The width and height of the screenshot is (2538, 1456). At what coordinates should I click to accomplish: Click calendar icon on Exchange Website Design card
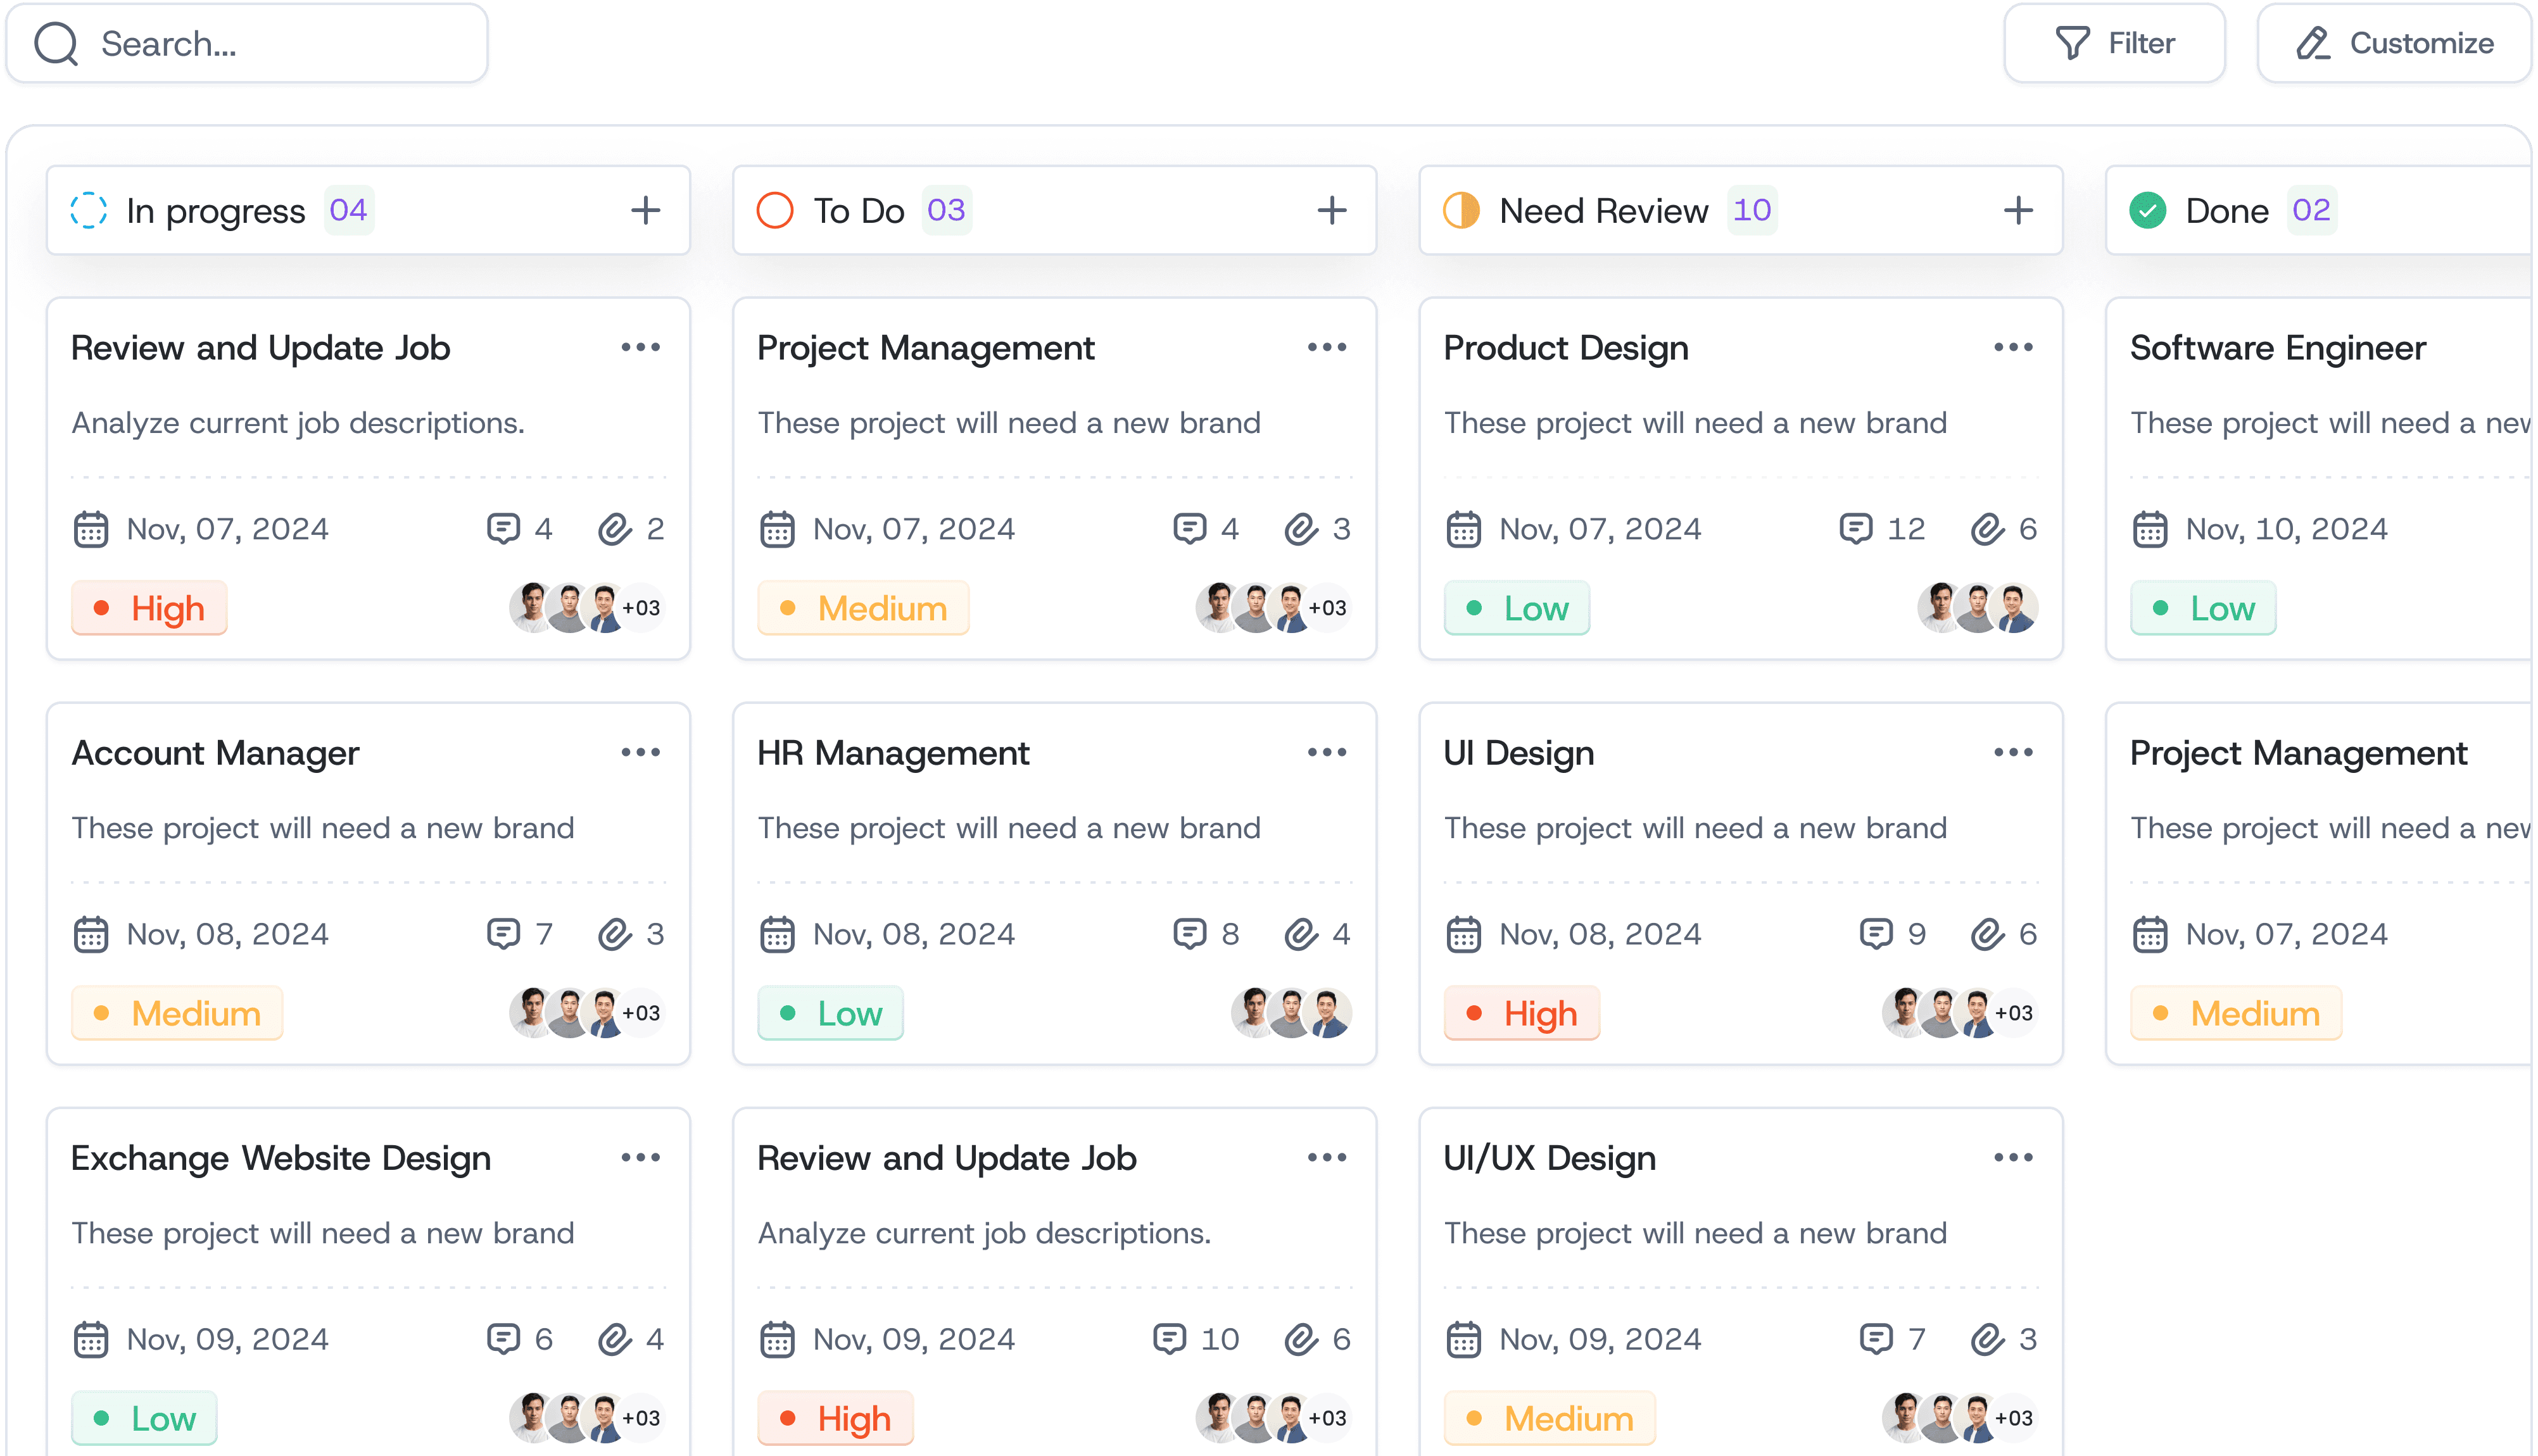pyautogui.click(x=91, y=1339)
